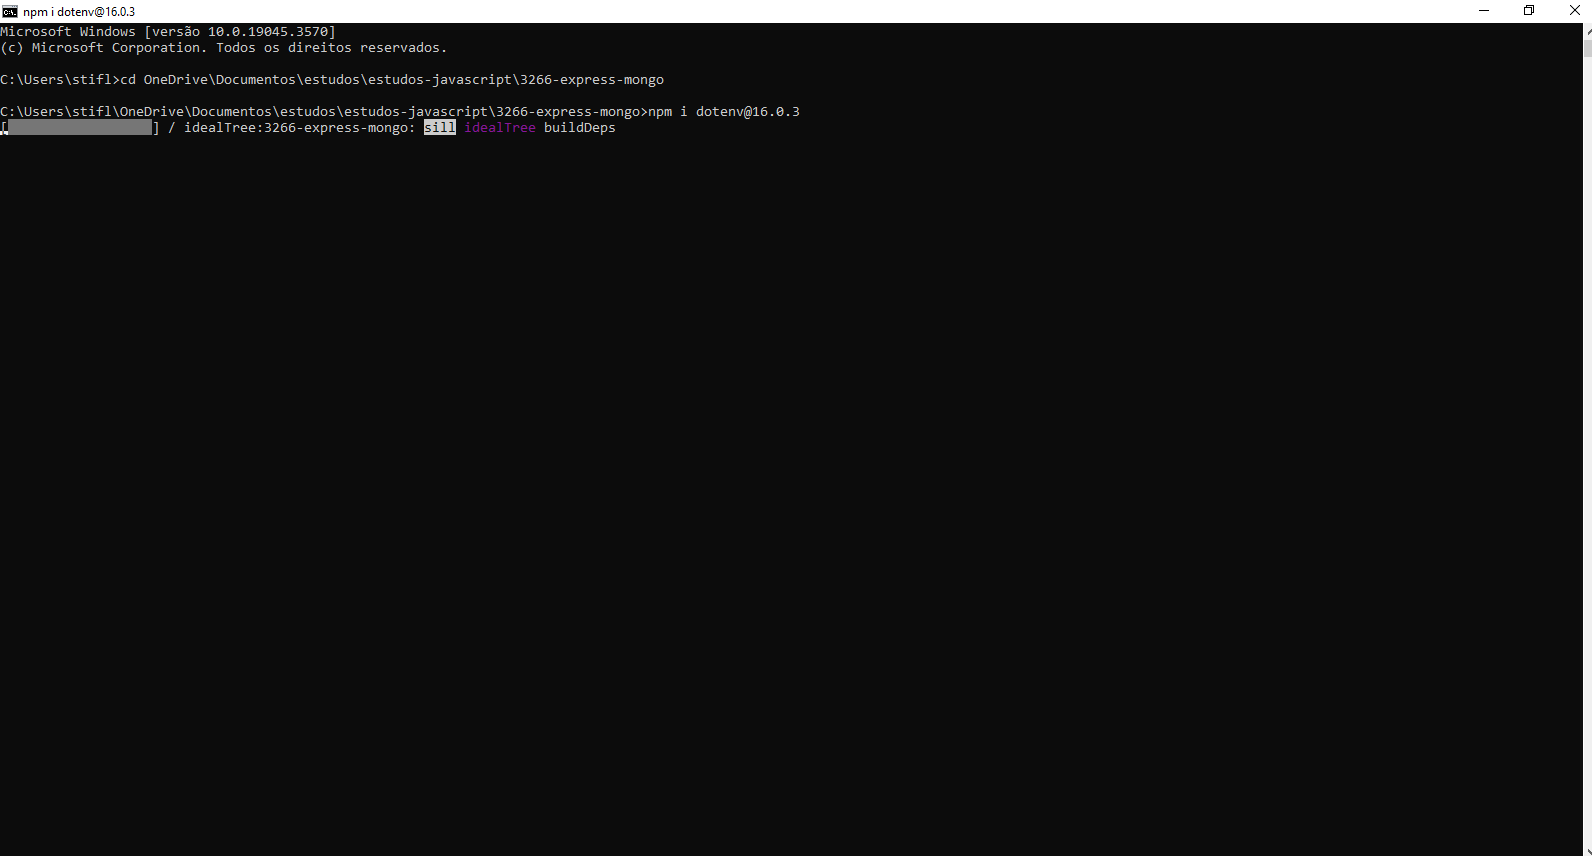
Task: Click the 'idealTree:3266-express-mongo:' text
Action: [300, 128]
